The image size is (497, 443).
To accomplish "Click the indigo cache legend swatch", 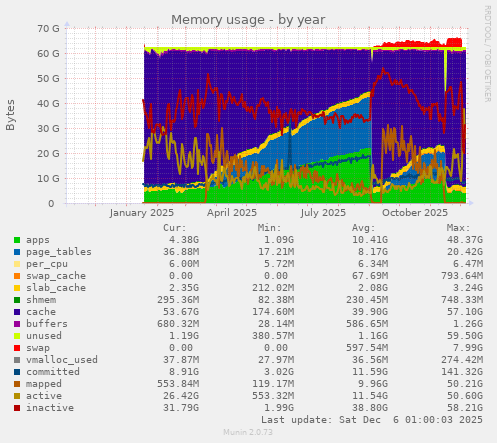I will [x=17, y=312].
